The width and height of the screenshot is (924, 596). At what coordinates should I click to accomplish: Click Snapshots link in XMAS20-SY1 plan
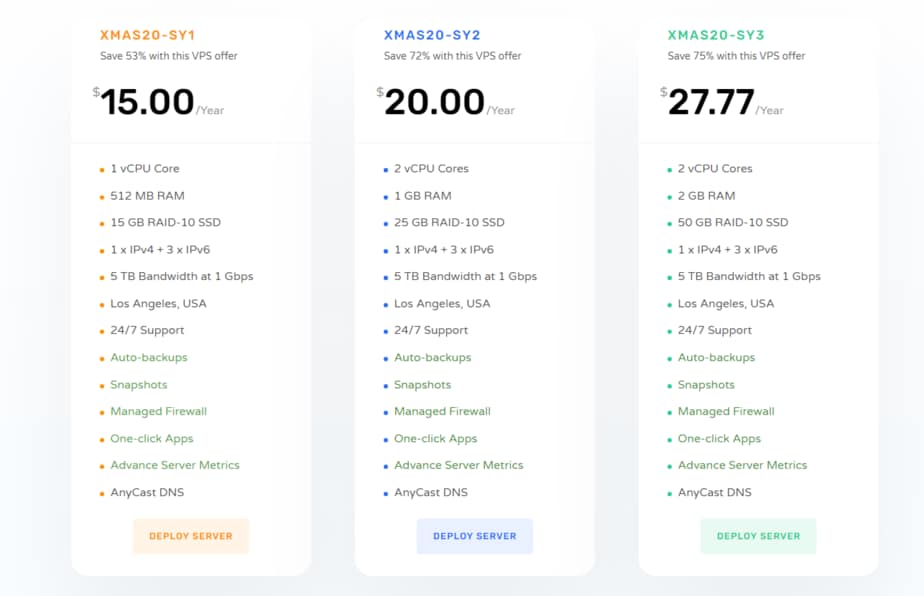coord(139,385)
